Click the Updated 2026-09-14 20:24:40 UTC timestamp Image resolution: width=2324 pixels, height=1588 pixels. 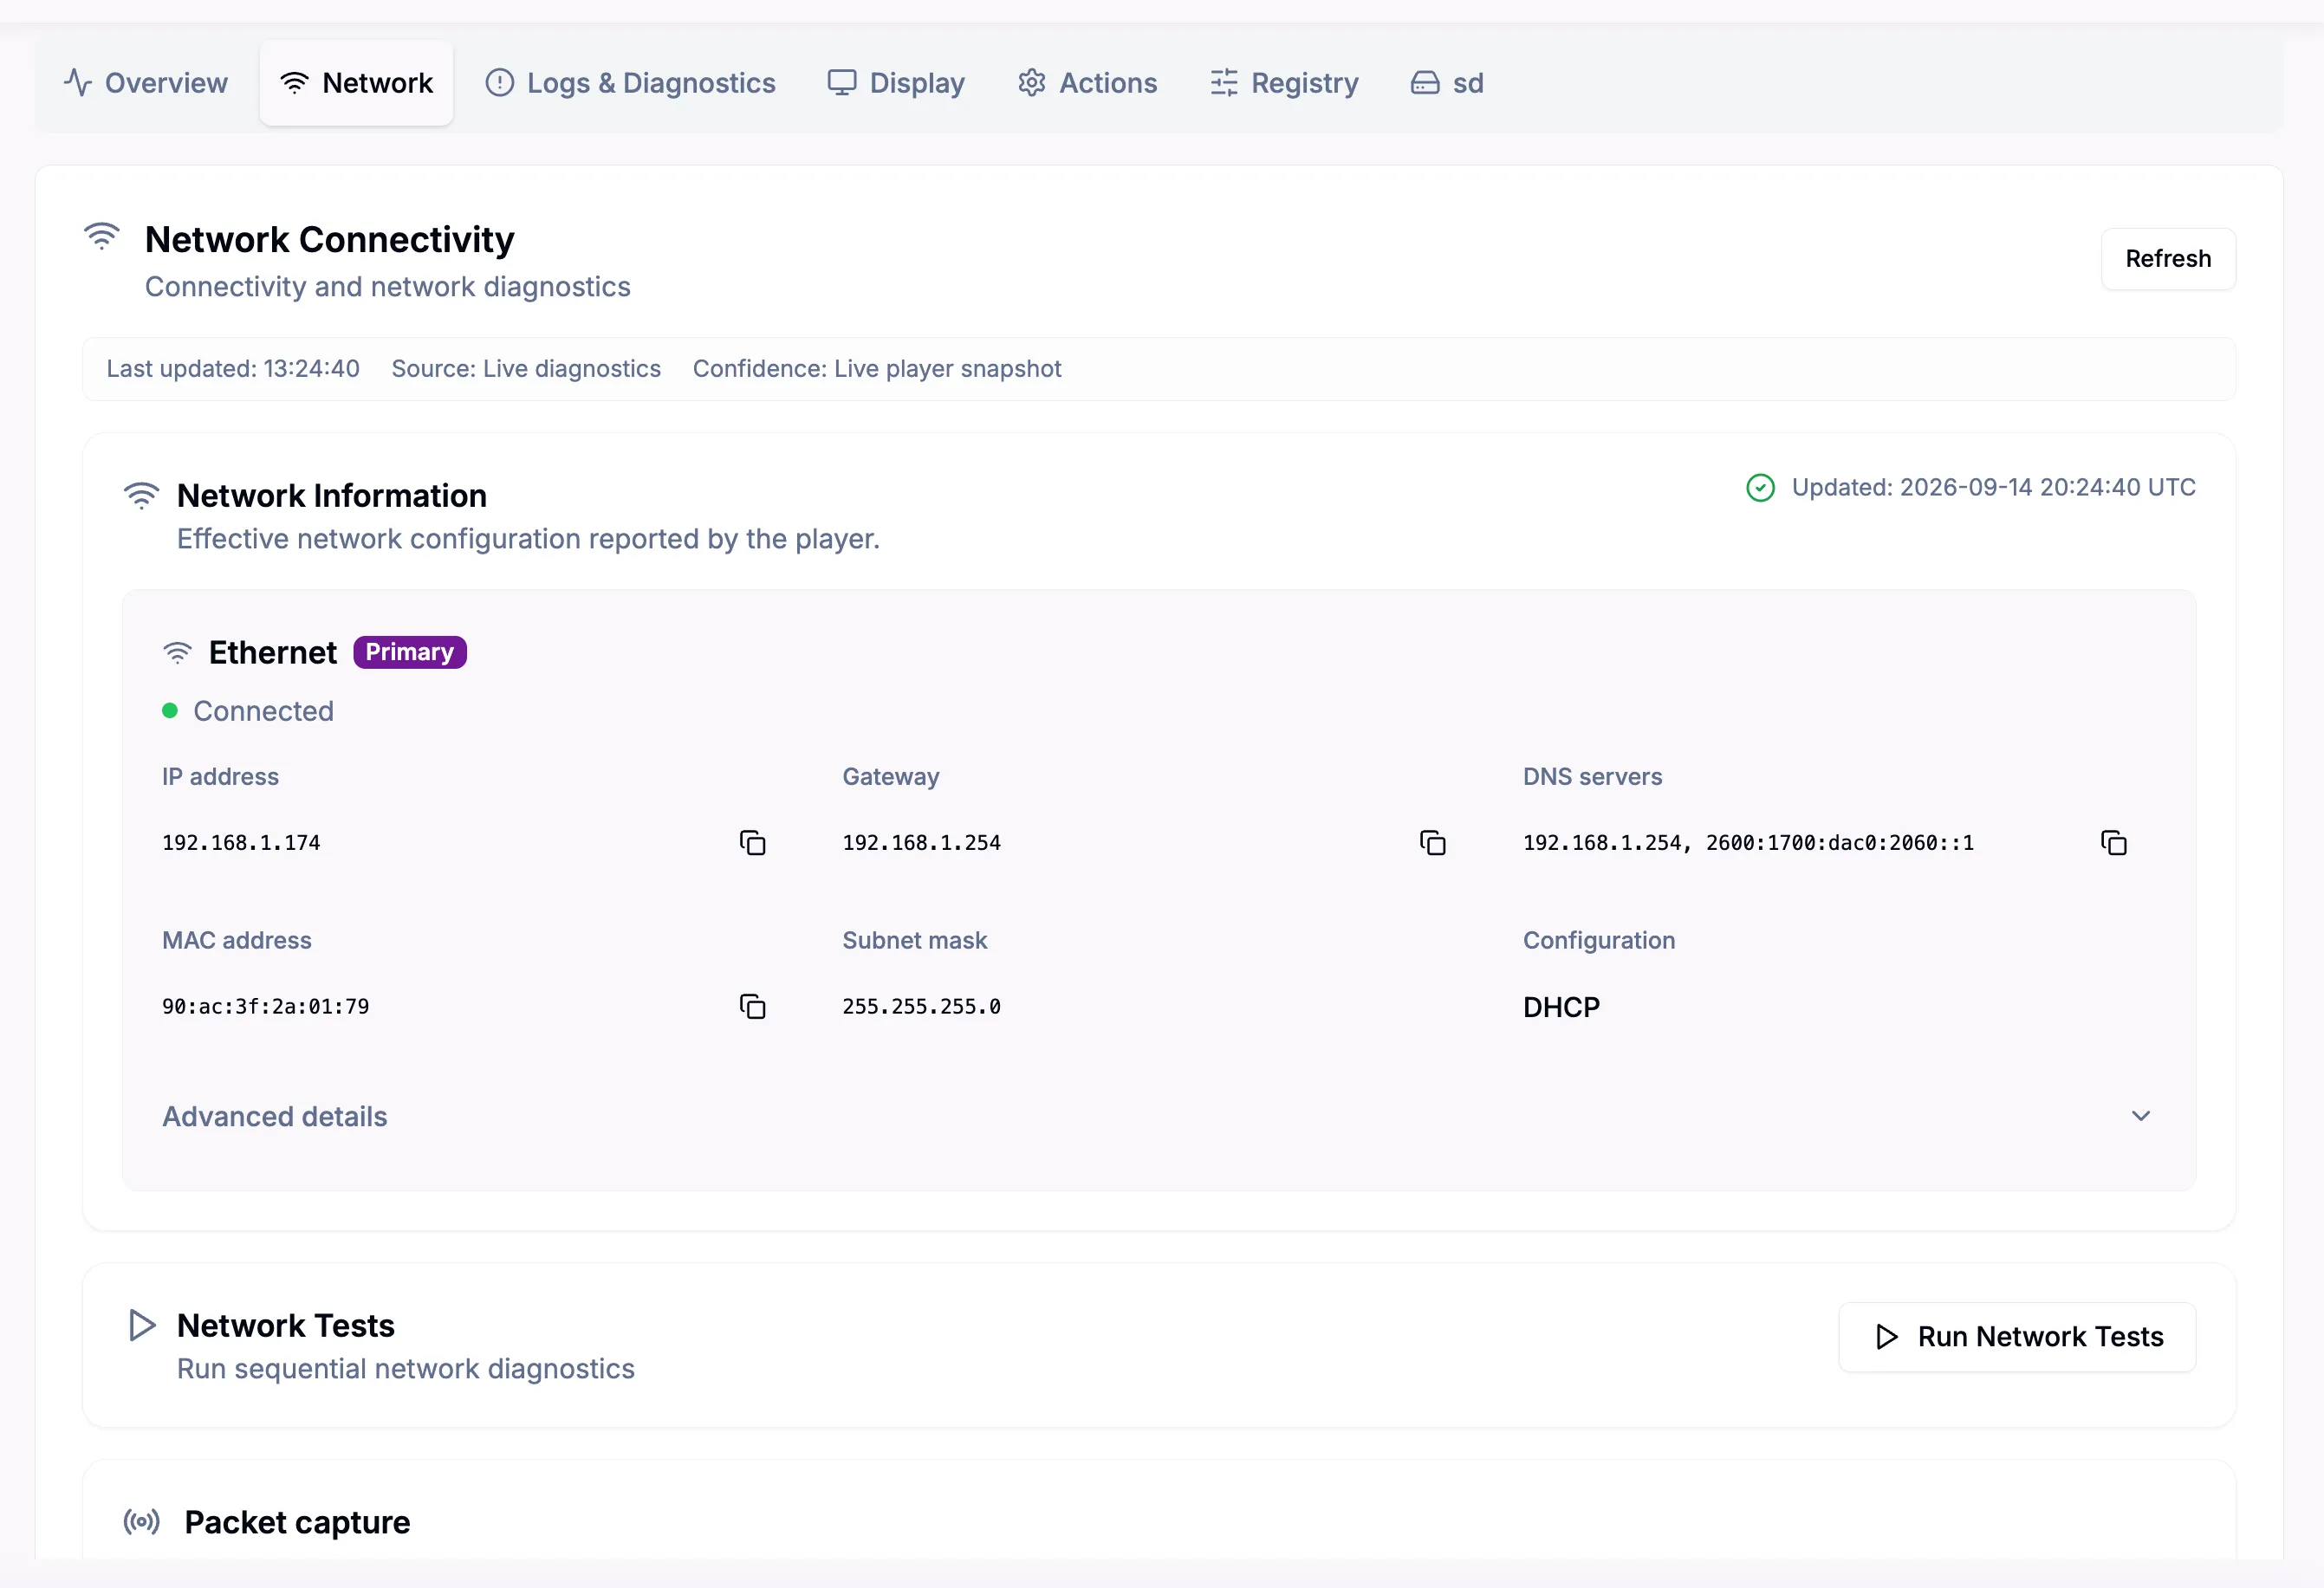click(x=1993, y=488)
